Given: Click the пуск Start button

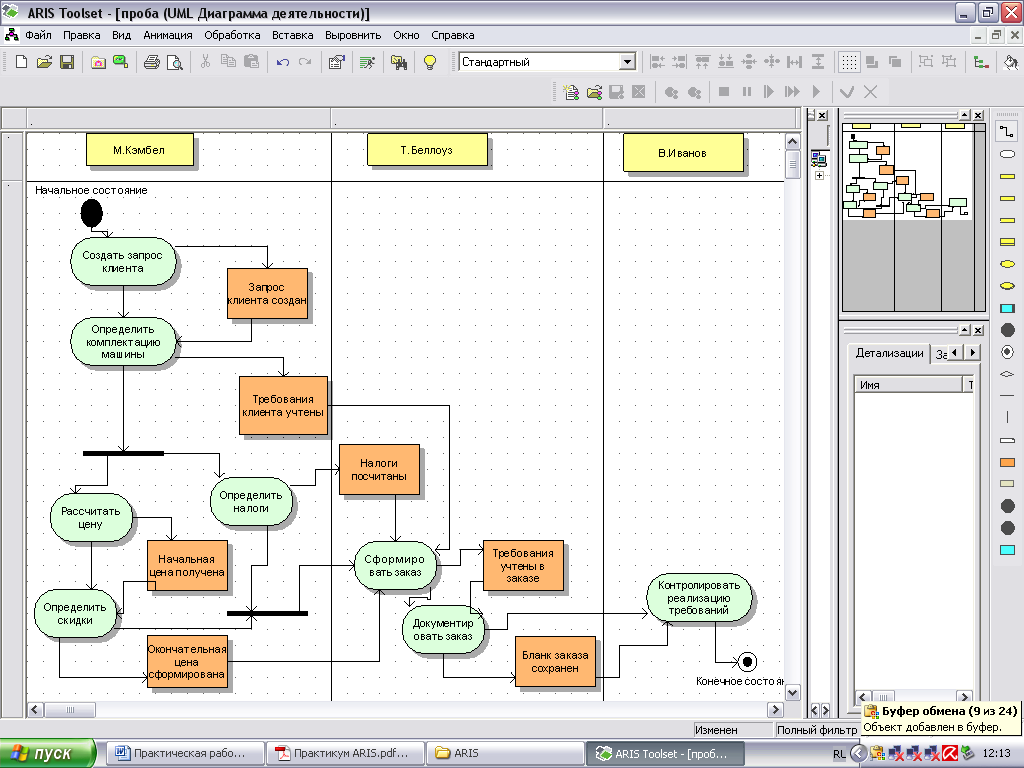Looking at the screenshot, I should (x=48, y=753).
